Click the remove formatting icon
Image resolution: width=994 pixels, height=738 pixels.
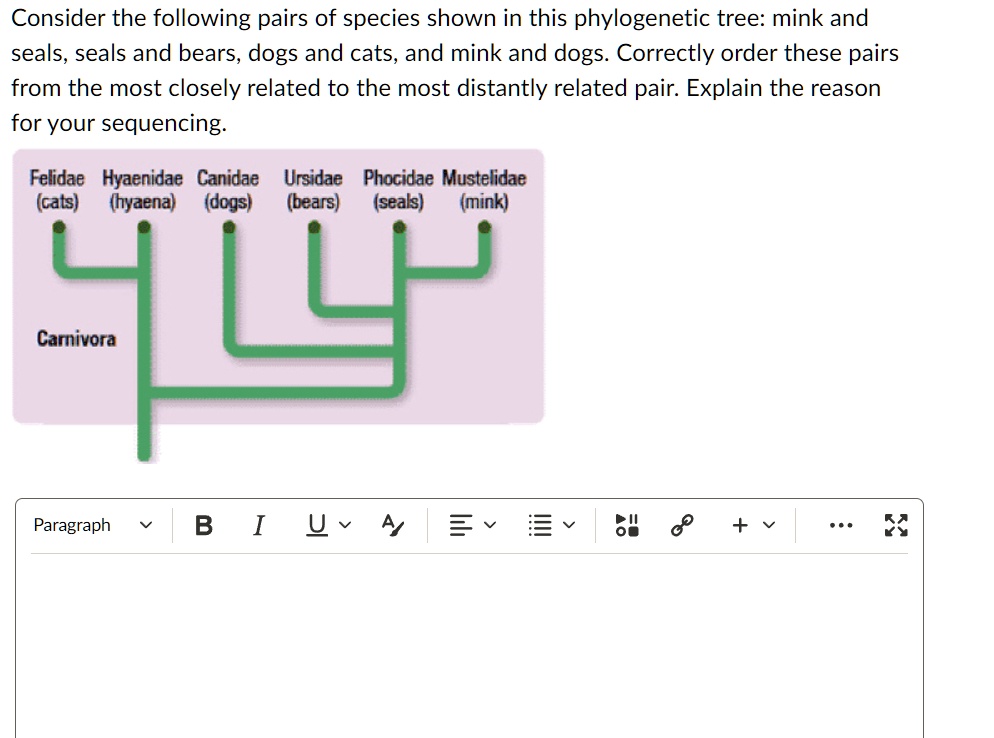point(392,525)
